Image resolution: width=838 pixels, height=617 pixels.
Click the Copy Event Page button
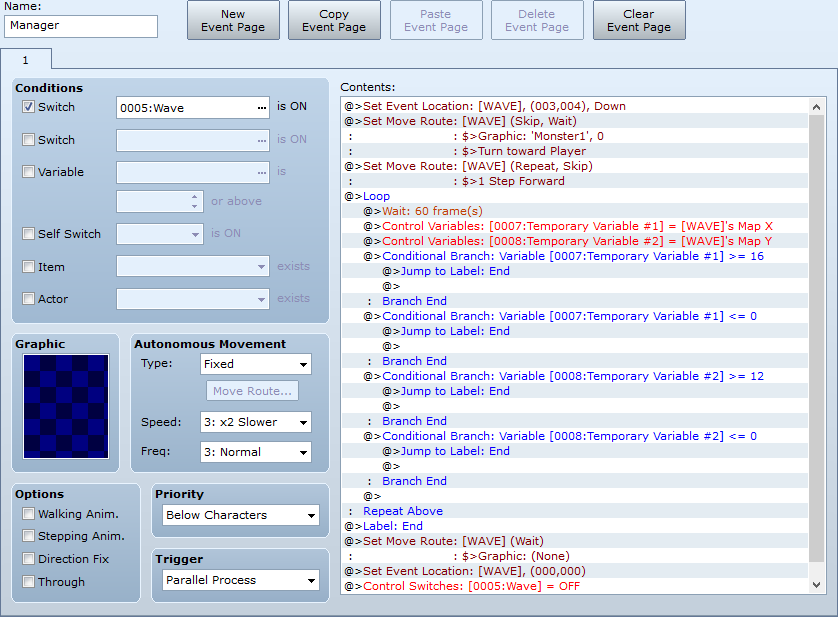[334, 21]
